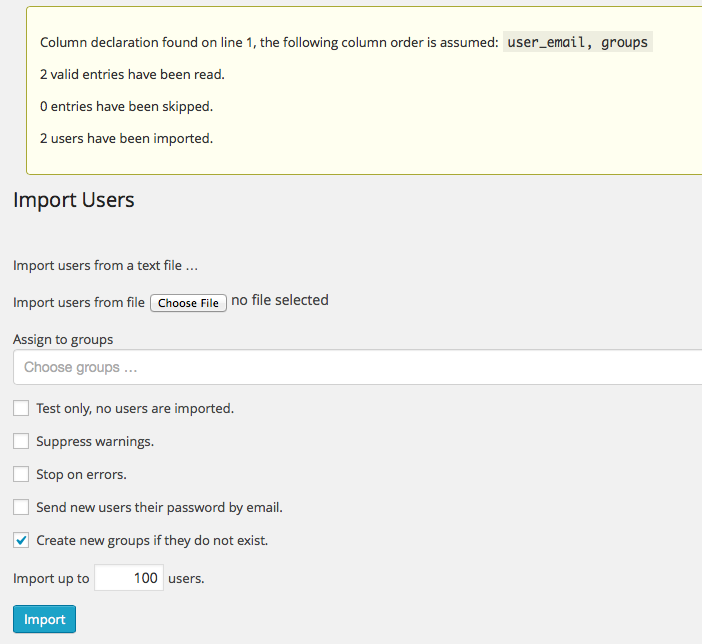Focus the Import up to users number field

129,578
